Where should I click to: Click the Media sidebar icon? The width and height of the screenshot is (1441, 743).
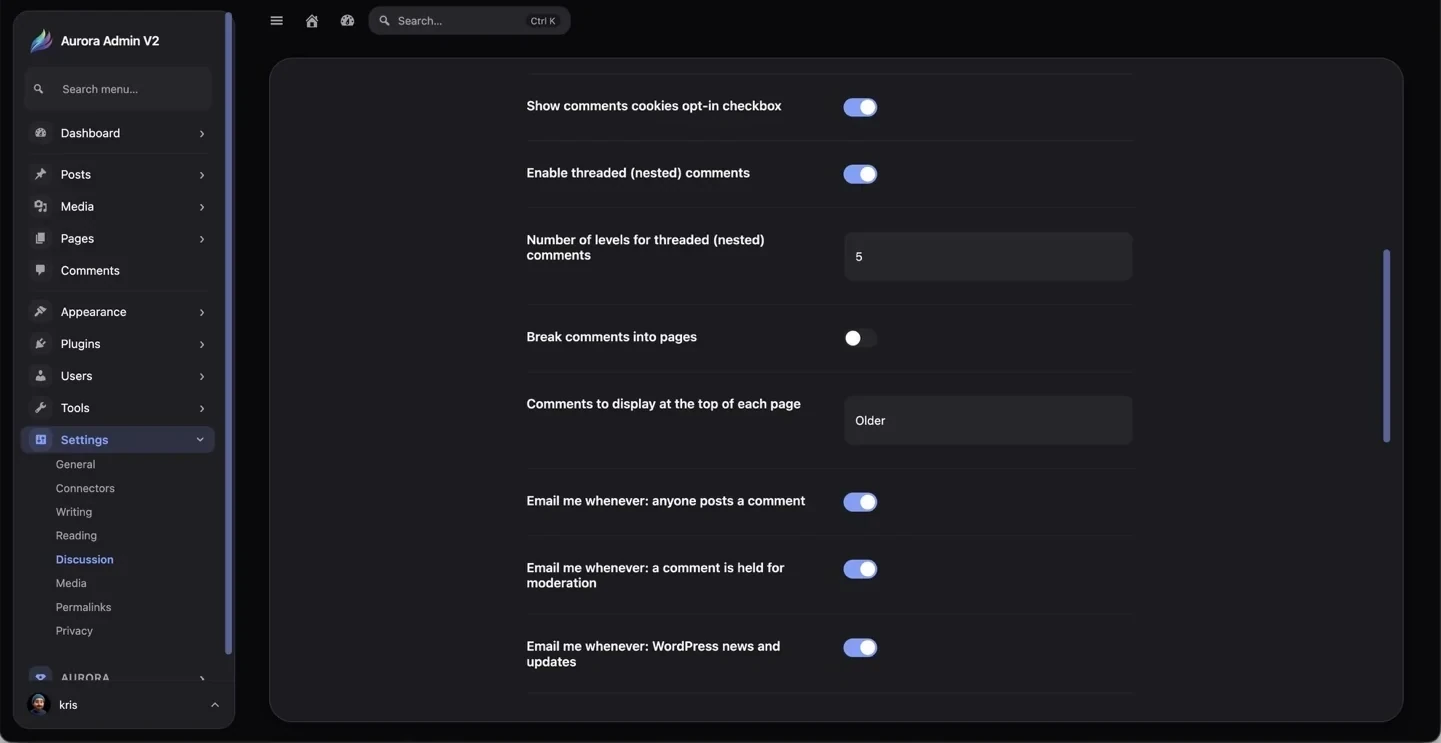(41, 206)
